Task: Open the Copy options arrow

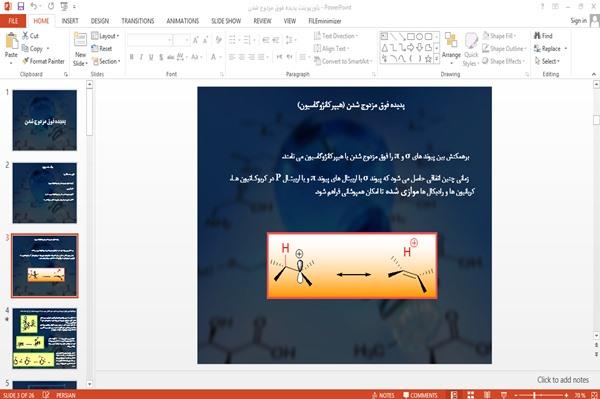Action: [x=48, y=49]
